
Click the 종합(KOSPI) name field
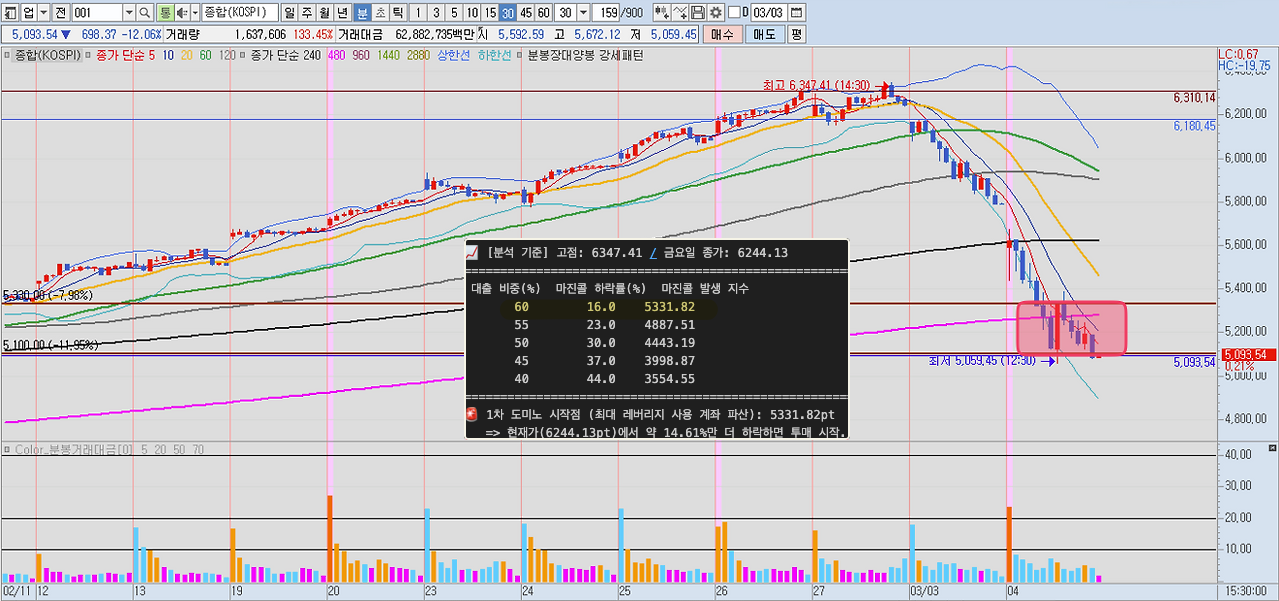point(240,13)
